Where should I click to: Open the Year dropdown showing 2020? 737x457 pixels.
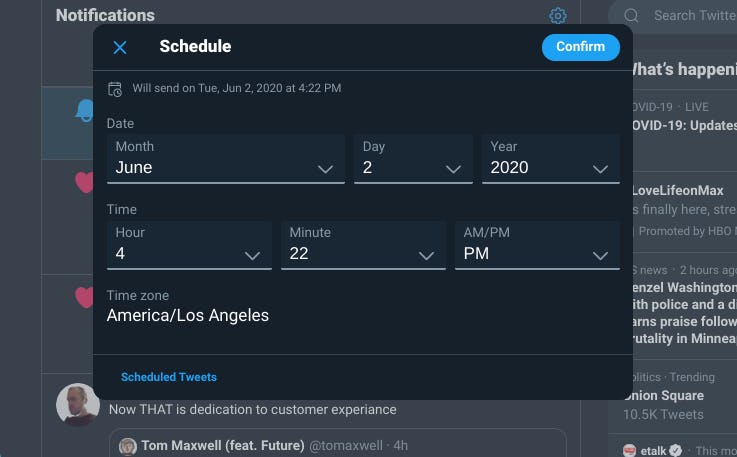[550, 159]
